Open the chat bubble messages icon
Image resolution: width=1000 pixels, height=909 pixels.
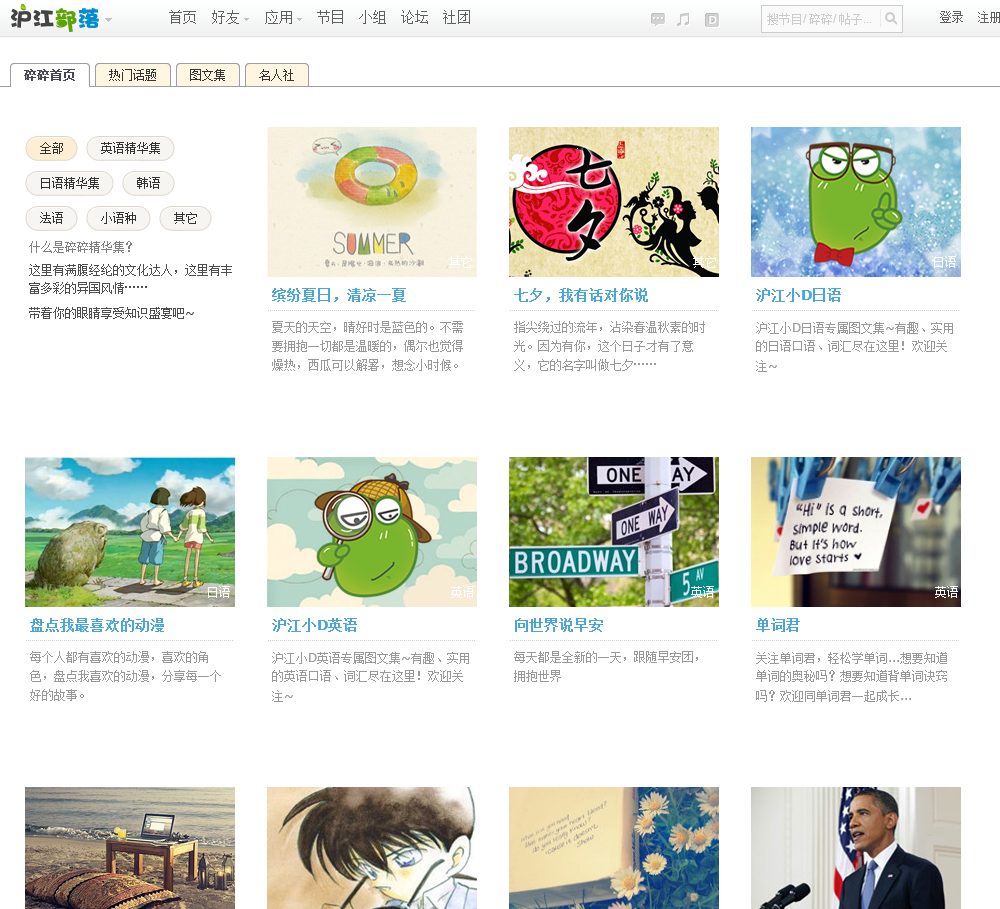tap(658, 19)
